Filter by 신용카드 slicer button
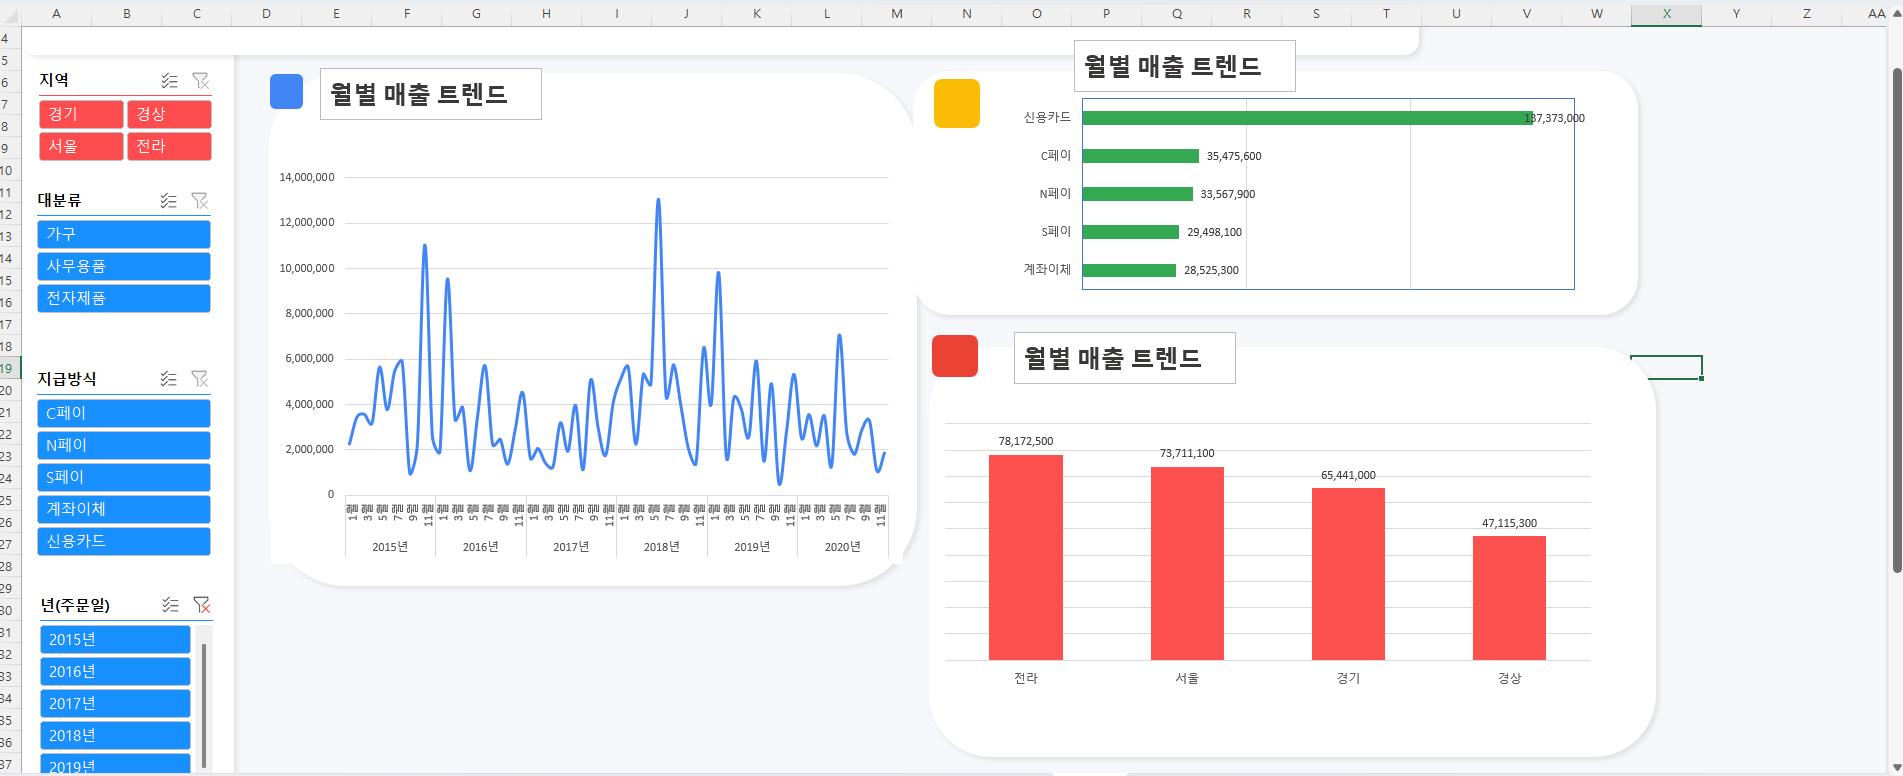 click(124, 541)
